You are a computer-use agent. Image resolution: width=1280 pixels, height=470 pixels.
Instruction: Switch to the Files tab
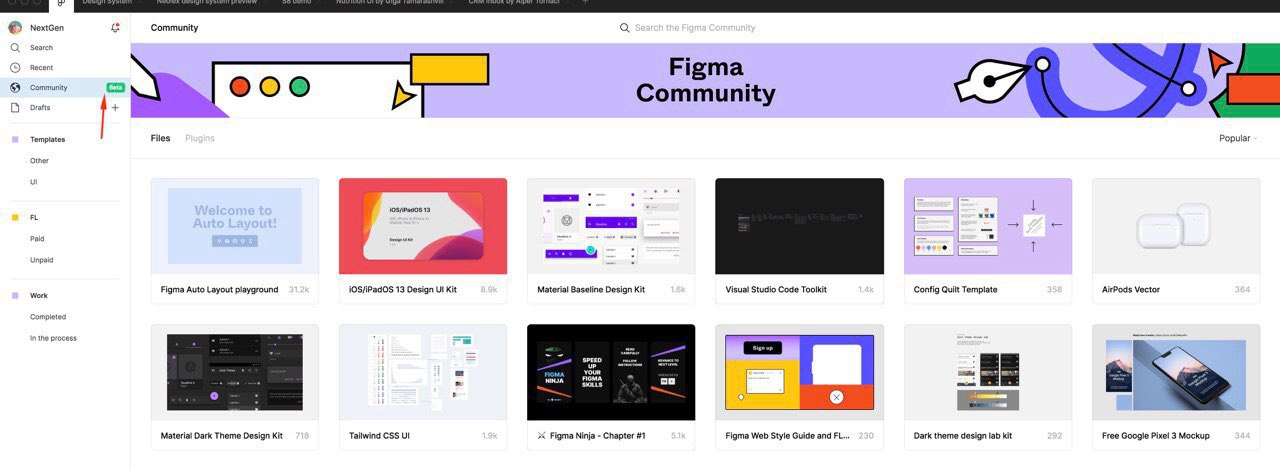(160, 138)
